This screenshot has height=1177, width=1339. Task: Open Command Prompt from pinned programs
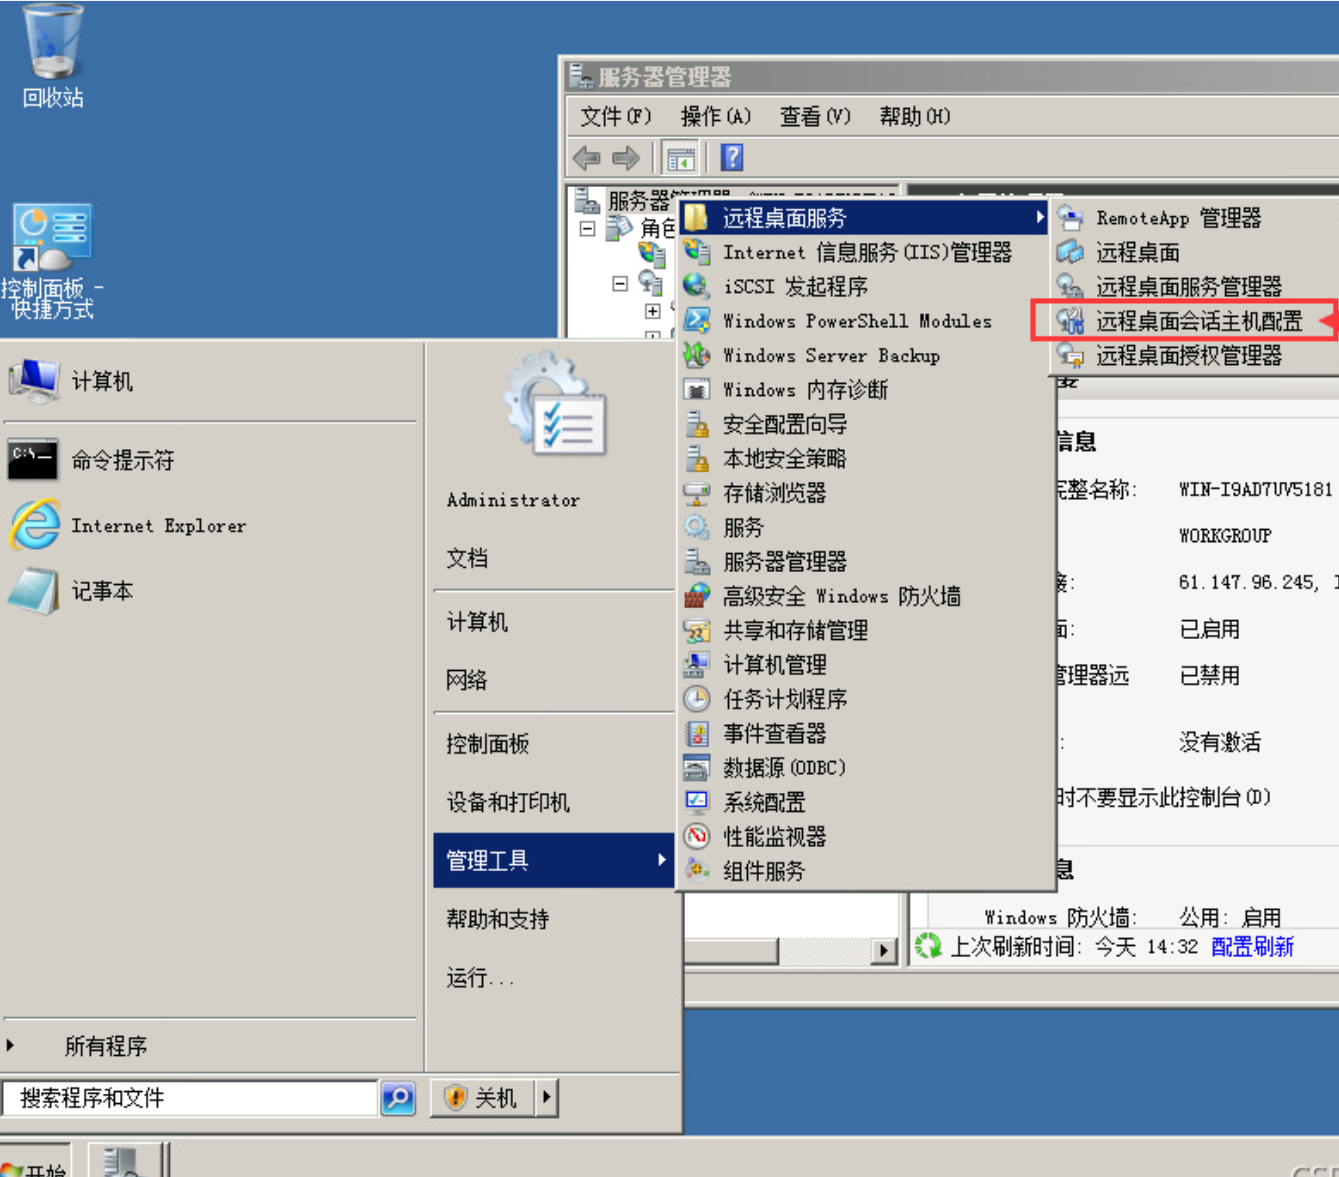click(121, 461)
